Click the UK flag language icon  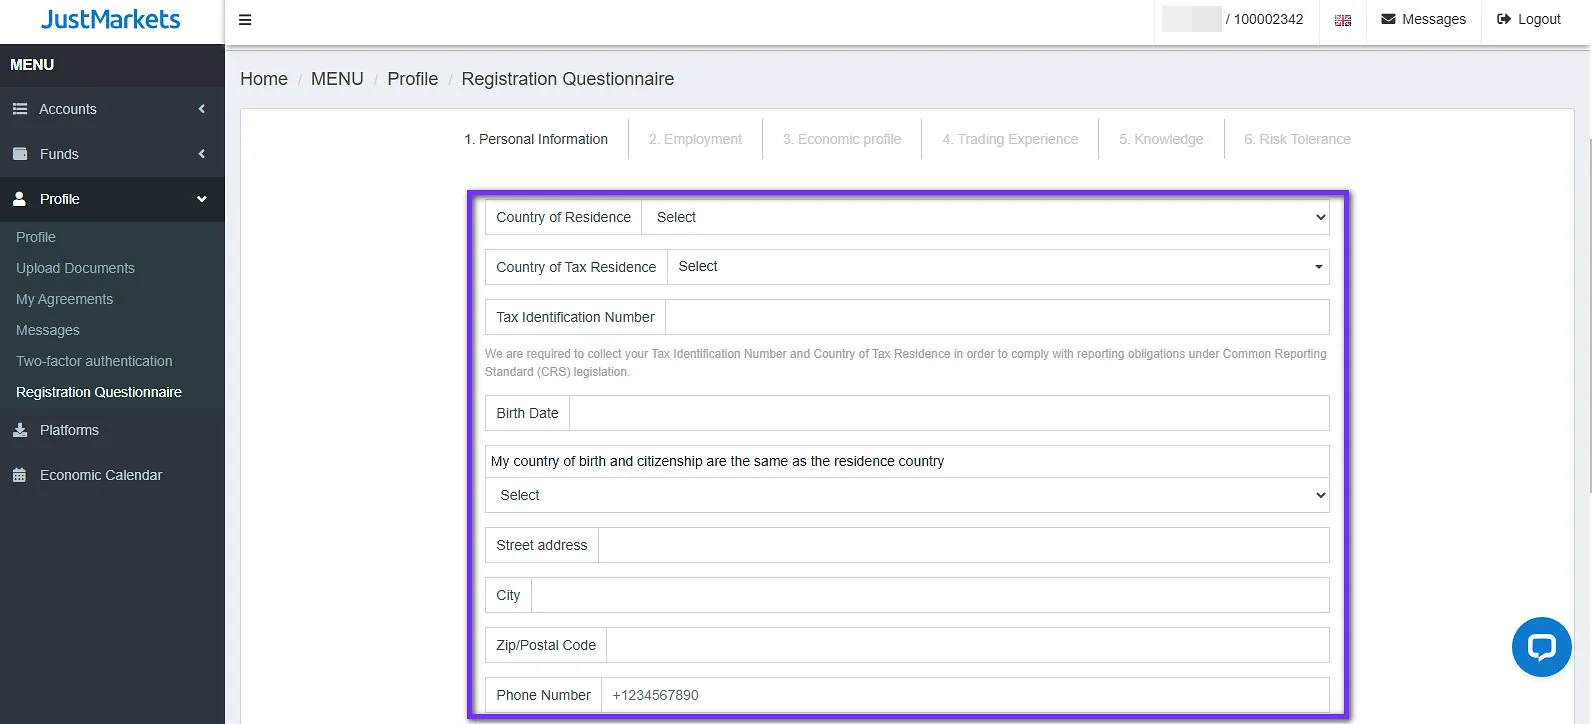1343,20
